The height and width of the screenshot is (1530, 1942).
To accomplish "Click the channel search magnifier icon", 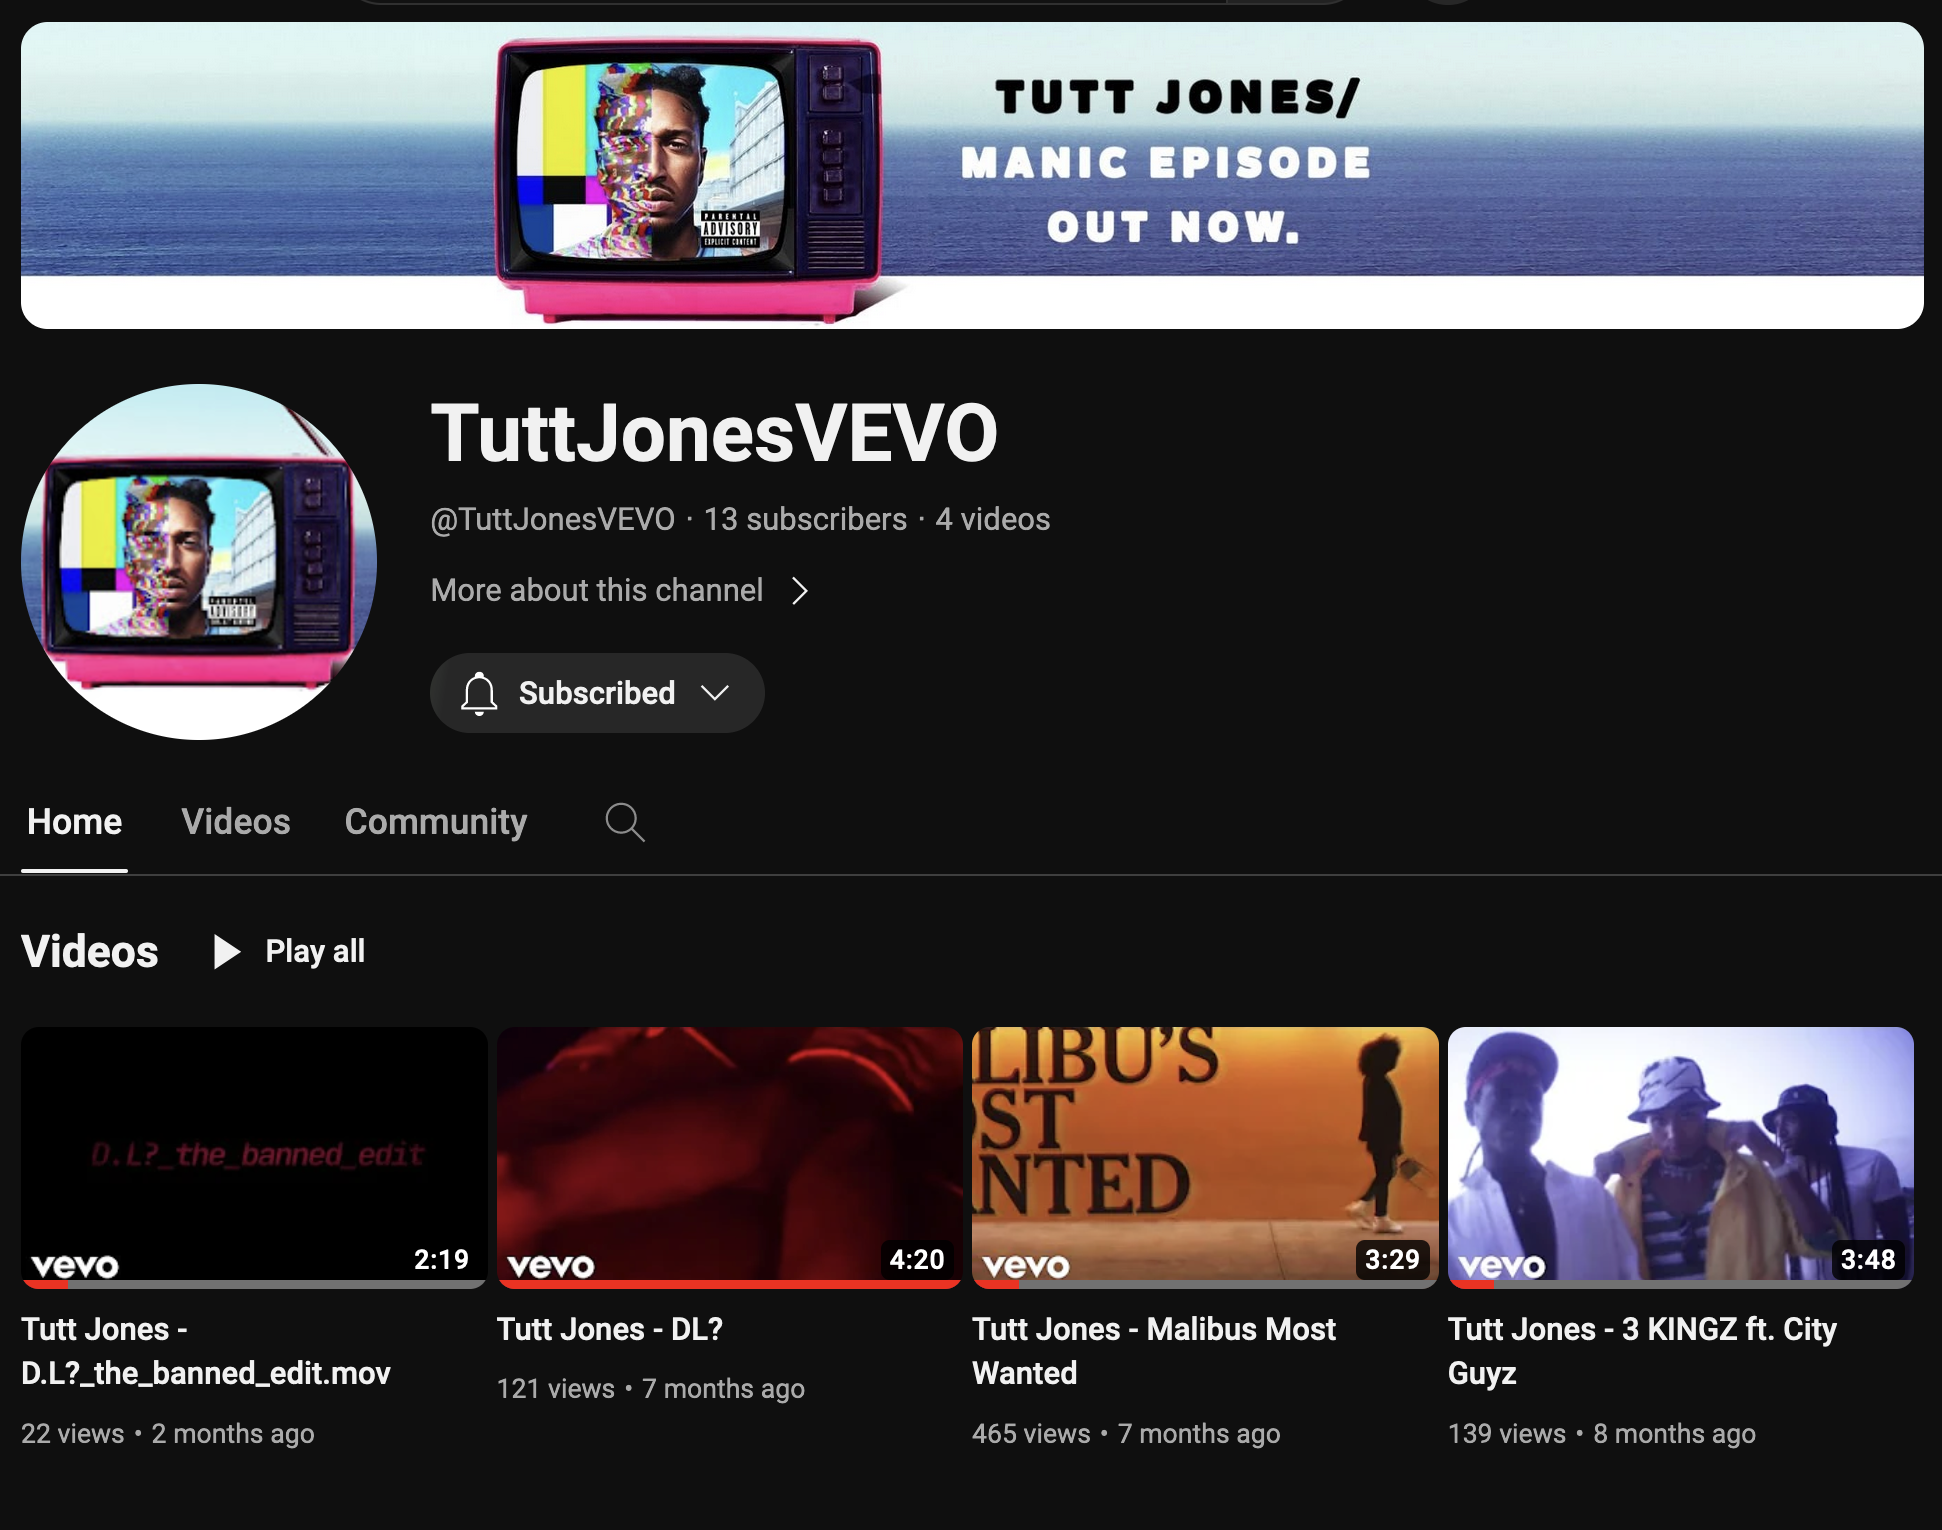I will coord(625,822).
